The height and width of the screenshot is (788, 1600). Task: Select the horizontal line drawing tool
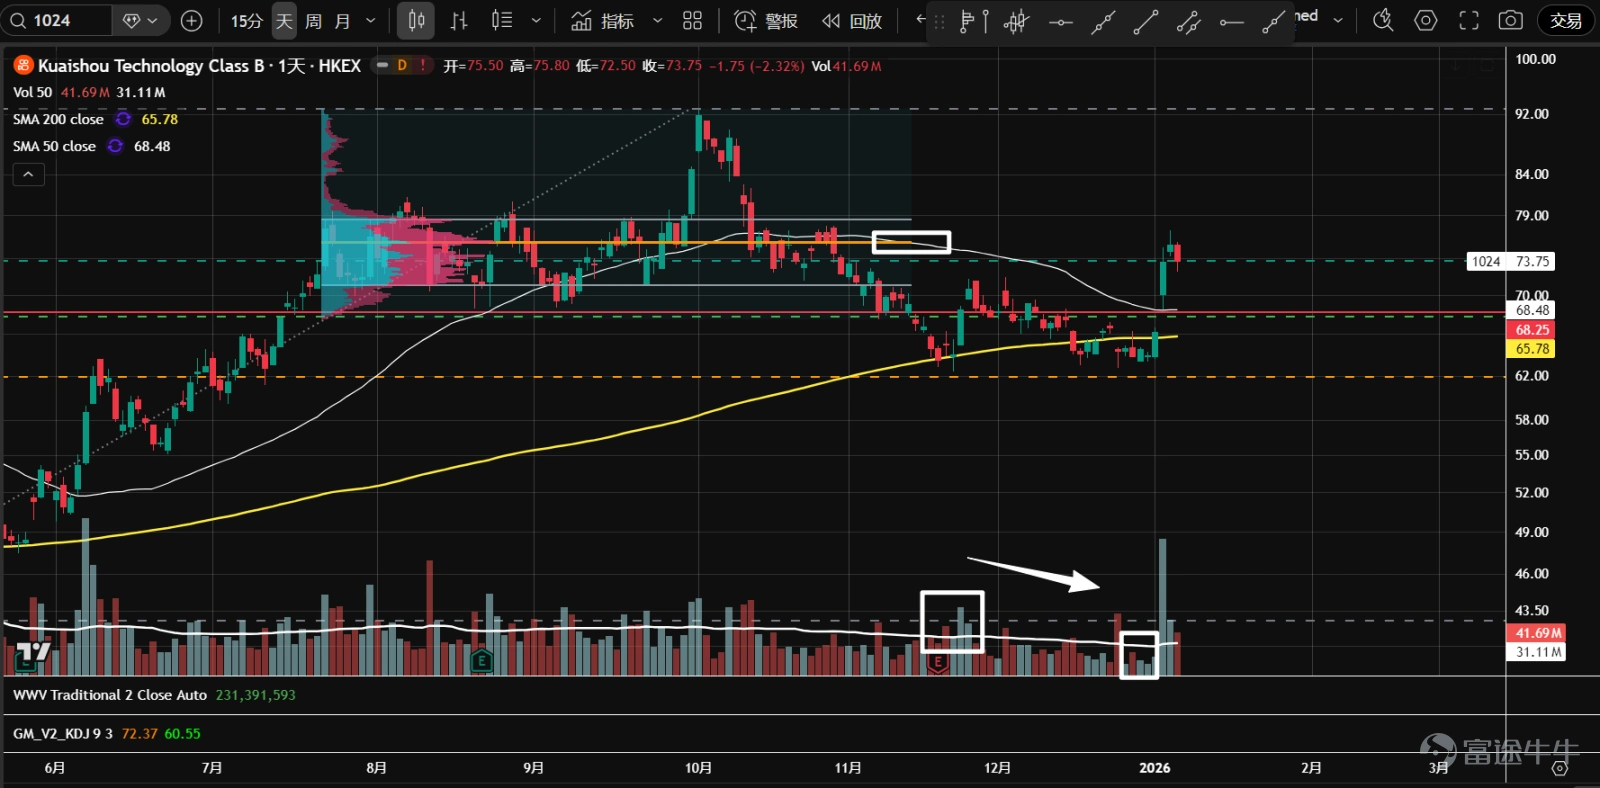point(1060,21)
